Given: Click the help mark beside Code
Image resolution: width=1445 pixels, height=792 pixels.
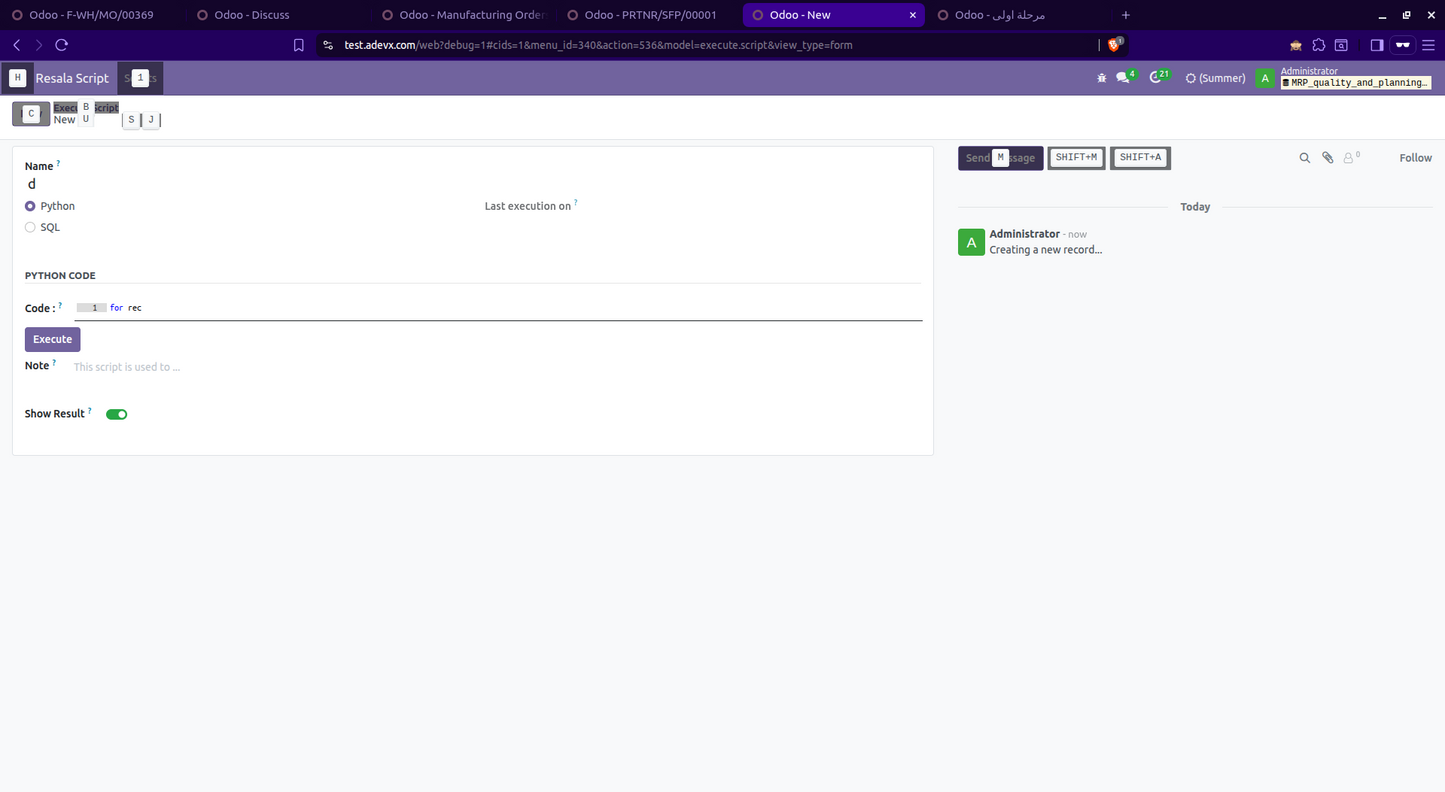Looking at the screenshot, I should 60,304.
